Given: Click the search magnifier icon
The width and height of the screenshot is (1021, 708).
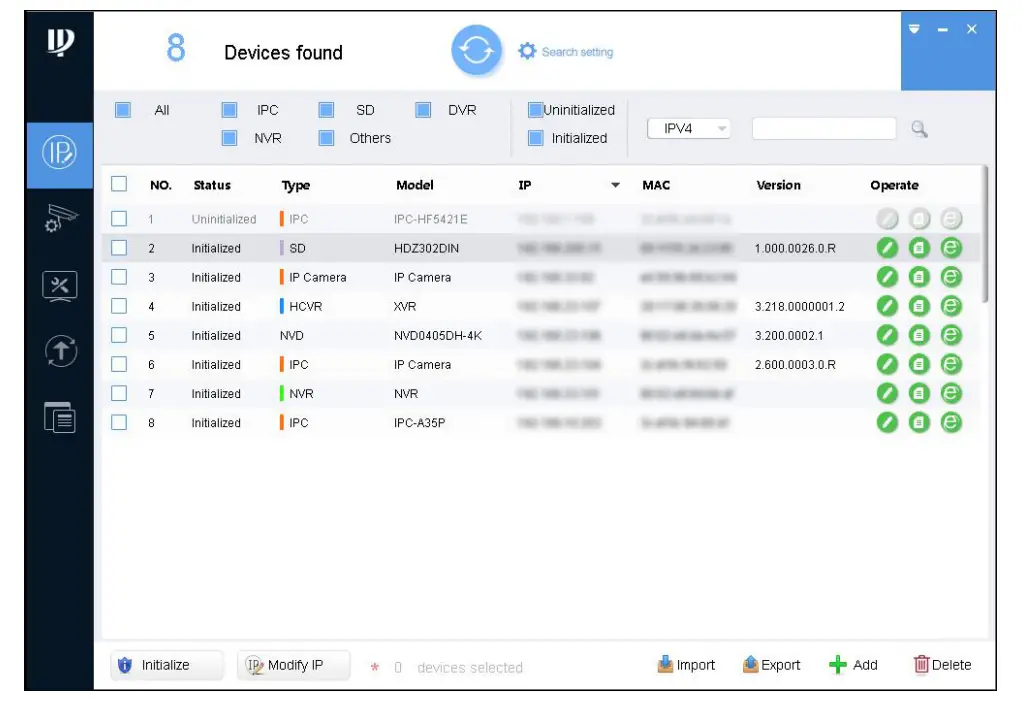Looking at the screenshot, I should [x=919, y=129].
